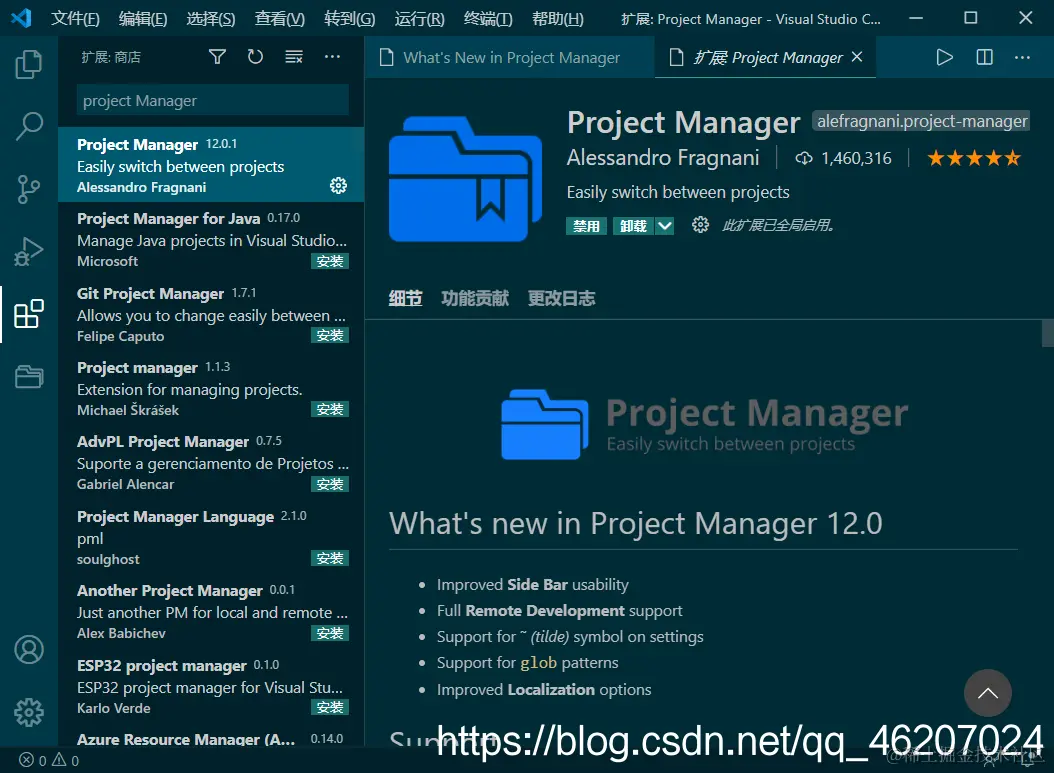The image size is (1054, 773).
Task: Click the five-star rating of Project Manager
Action: (x=973, y=159)
